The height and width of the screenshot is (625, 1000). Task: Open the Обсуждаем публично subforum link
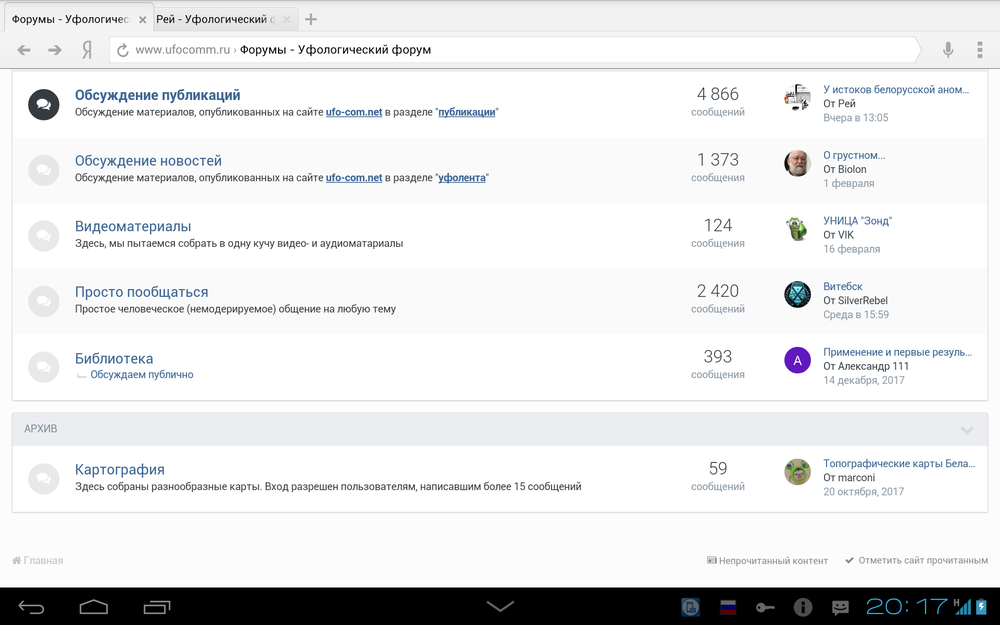click(x=141, y=375)
